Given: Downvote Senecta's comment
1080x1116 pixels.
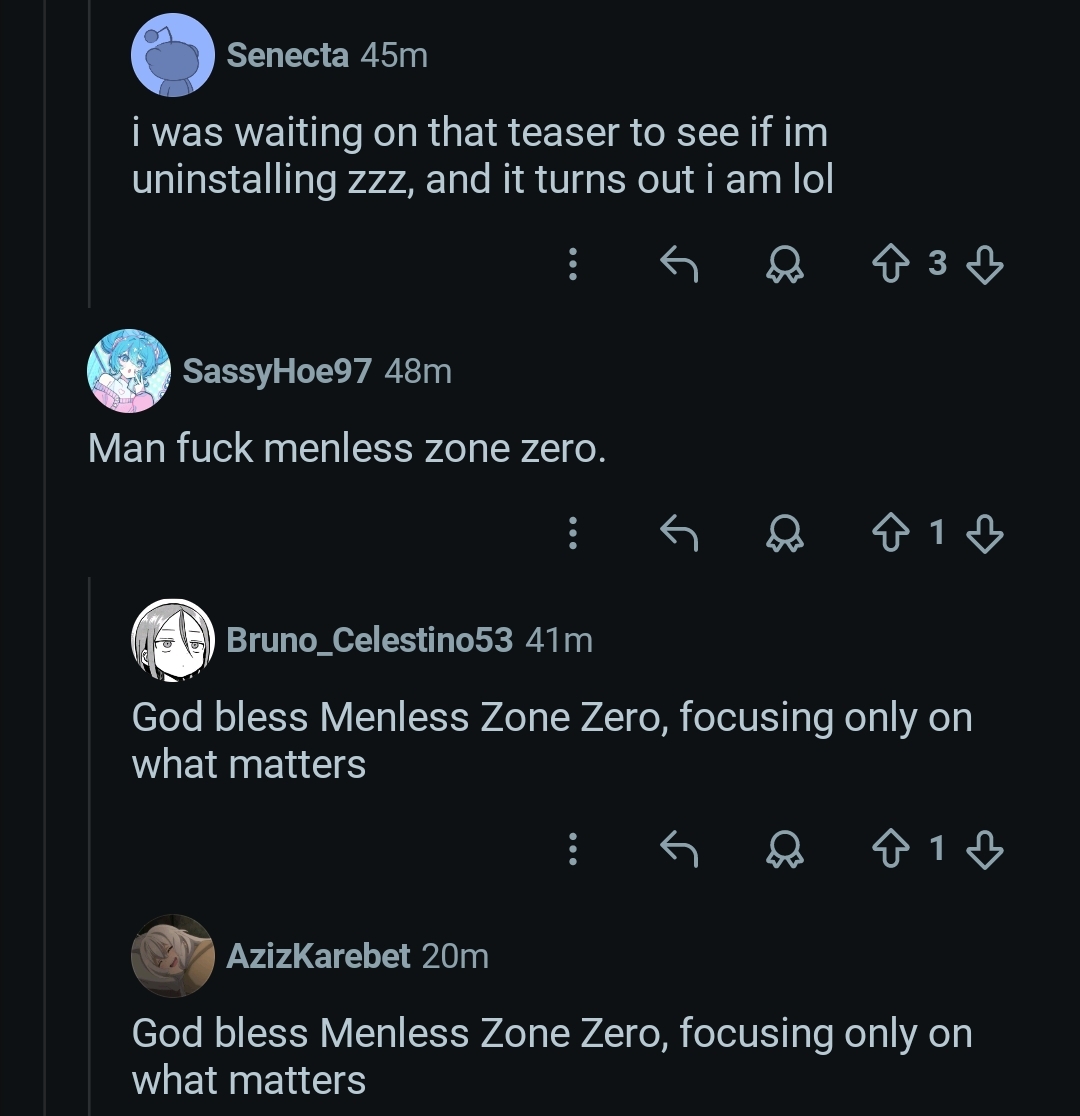Looking at the screenshot, I should 985,264.
